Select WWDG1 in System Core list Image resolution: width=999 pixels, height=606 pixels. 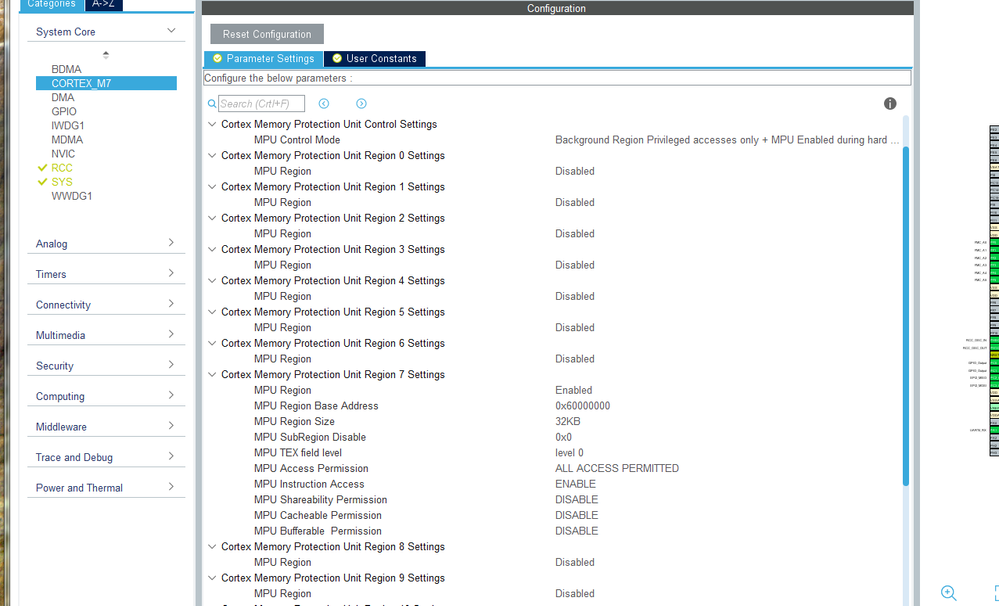click(71, 196)
